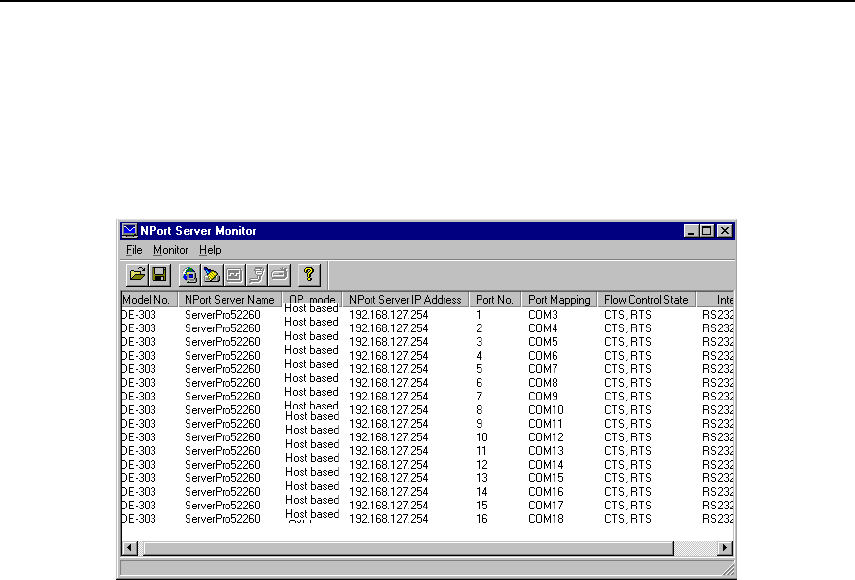This screenshot has width=855, height=580.
Task: Select the COM15 port mapping cell
Action: pyautogui.click(x=546, y=478)
